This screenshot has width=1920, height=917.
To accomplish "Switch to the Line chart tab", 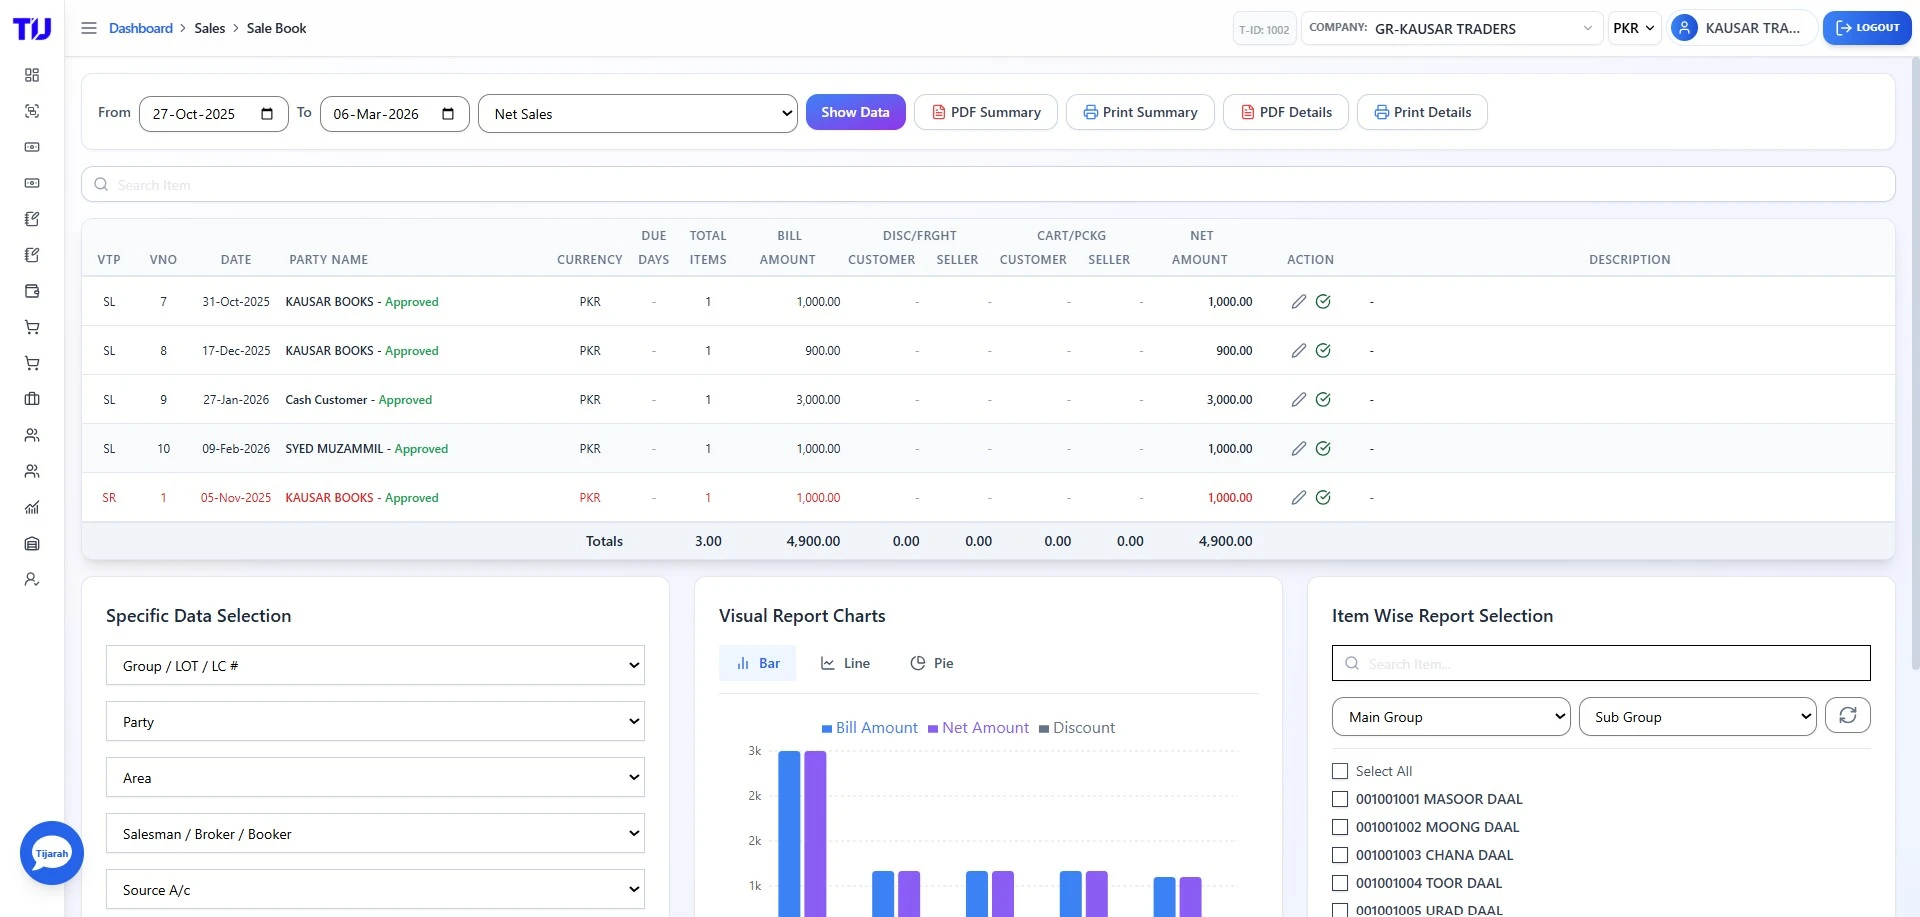I will tap(844, 663).
